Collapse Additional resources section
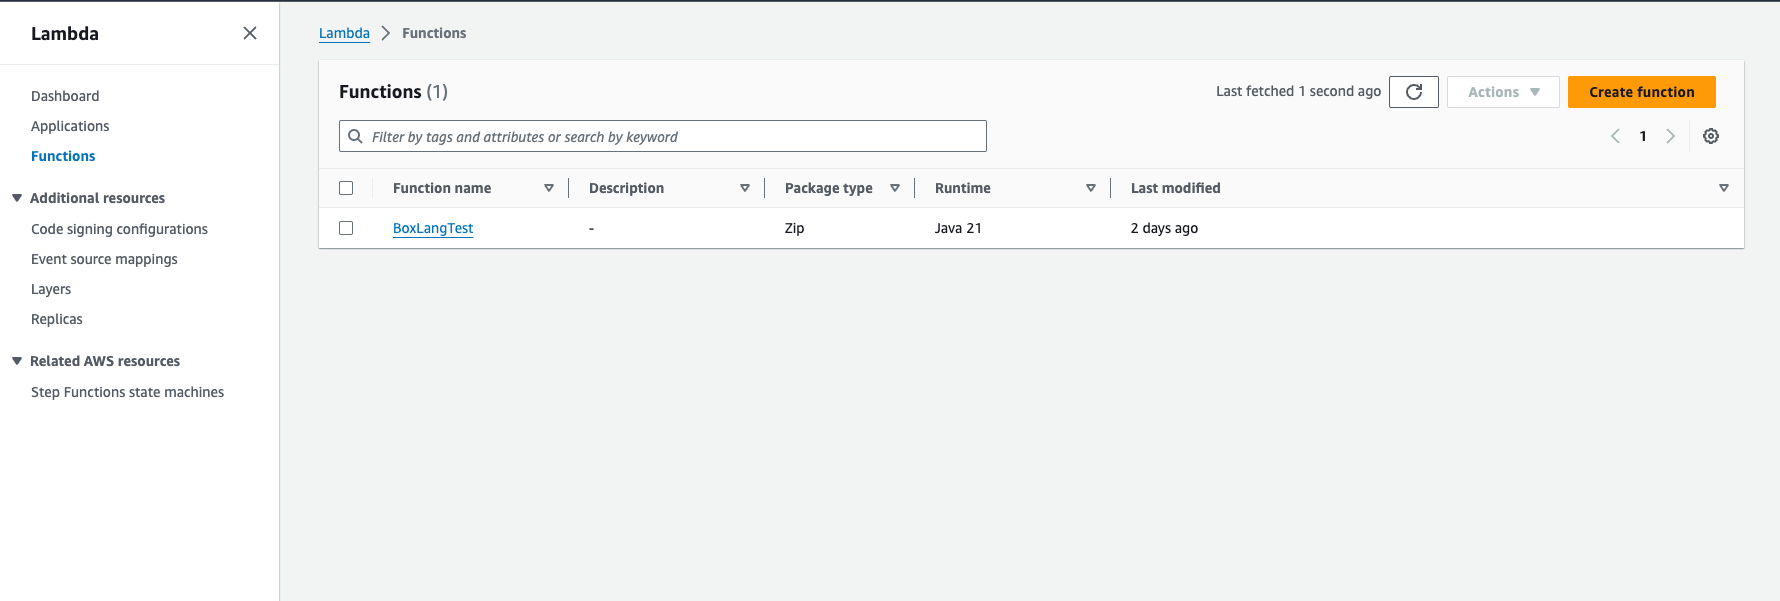Image resolution: width=1780 pixels, height=601 pixels. pyautogui.click(x=17, y=198)
